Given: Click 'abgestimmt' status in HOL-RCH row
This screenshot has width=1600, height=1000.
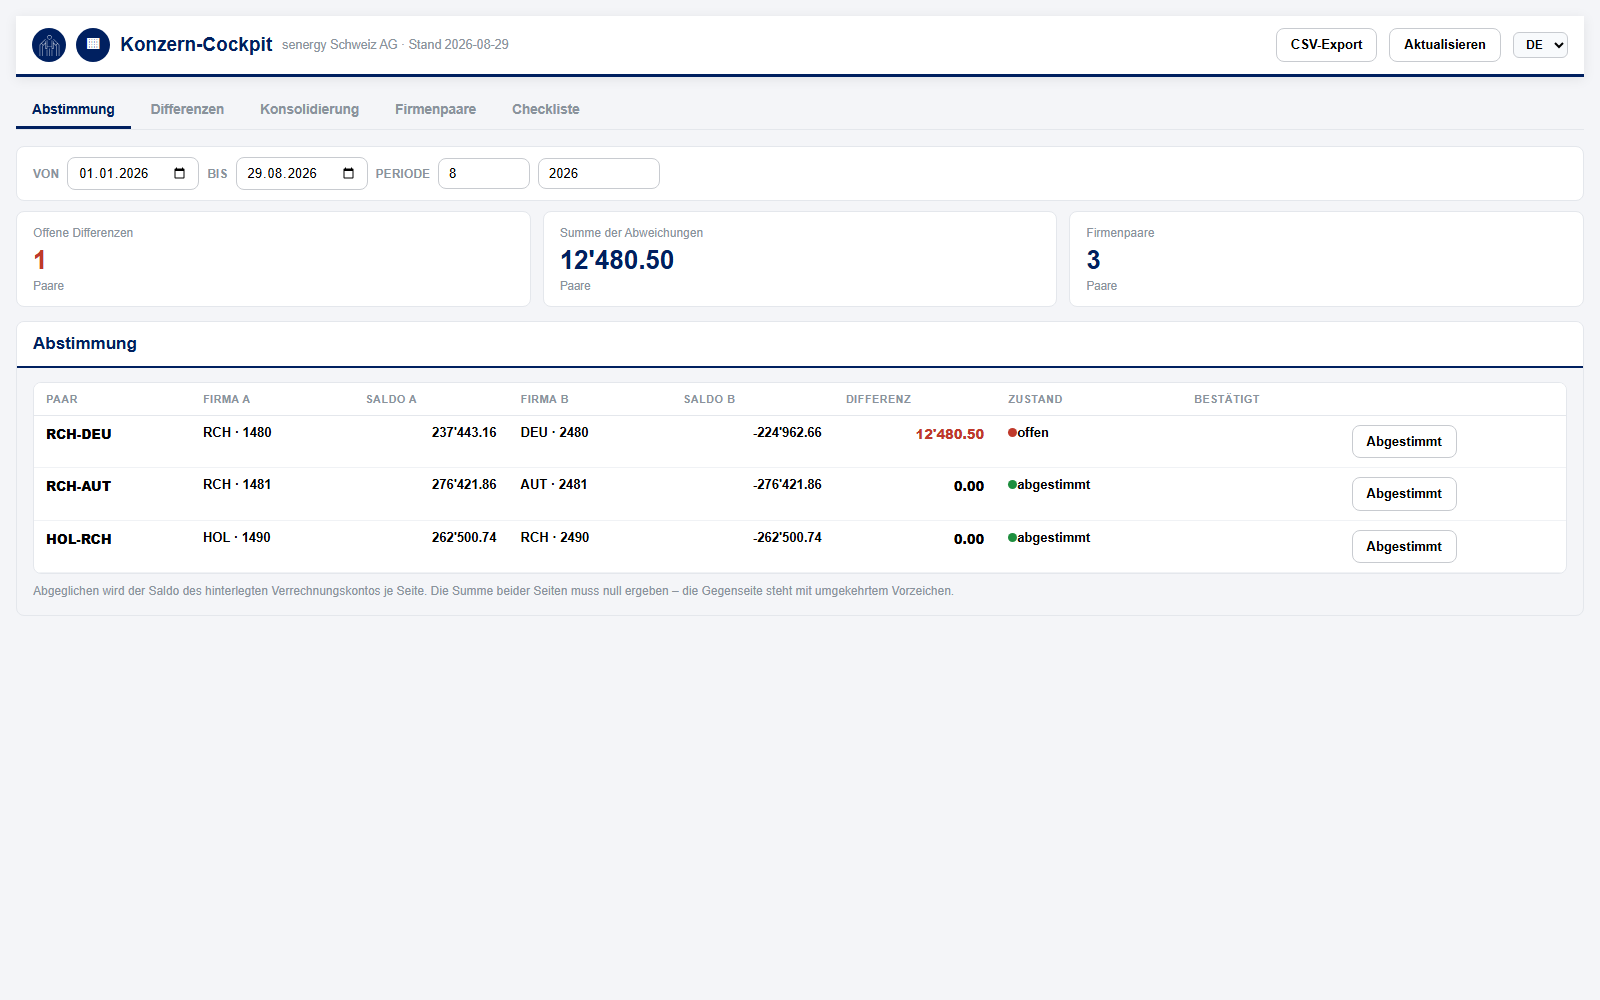Looking at the screenshot, I should [1049, 538].
